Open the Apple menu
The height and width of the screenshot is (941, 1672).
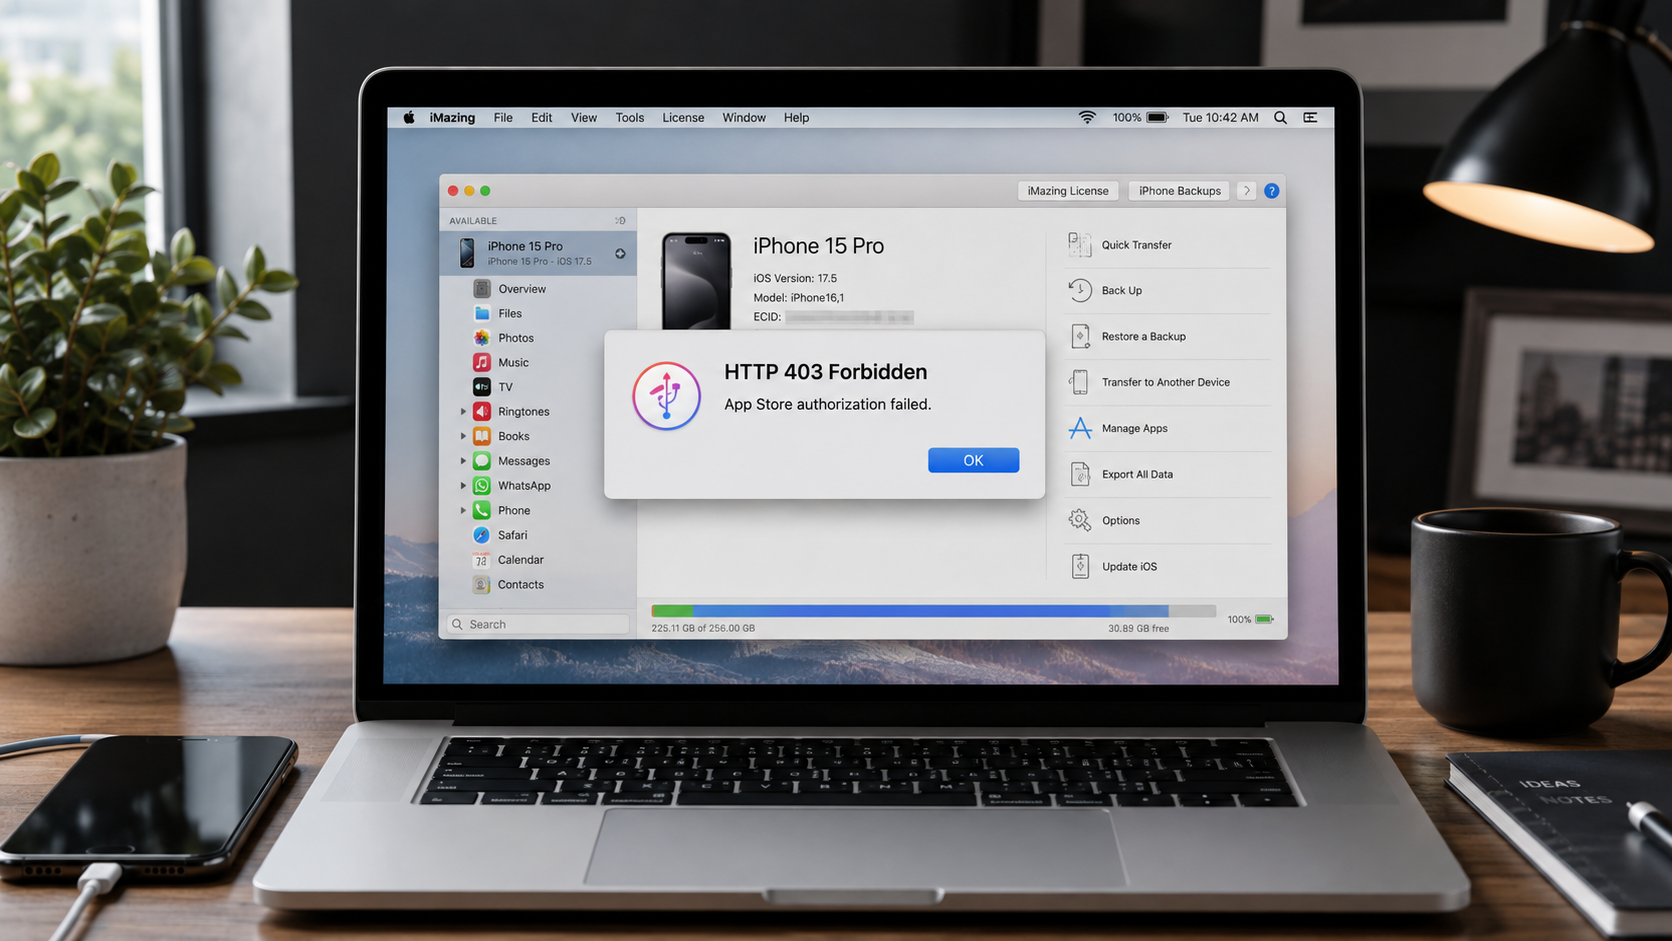pos(409,118)
